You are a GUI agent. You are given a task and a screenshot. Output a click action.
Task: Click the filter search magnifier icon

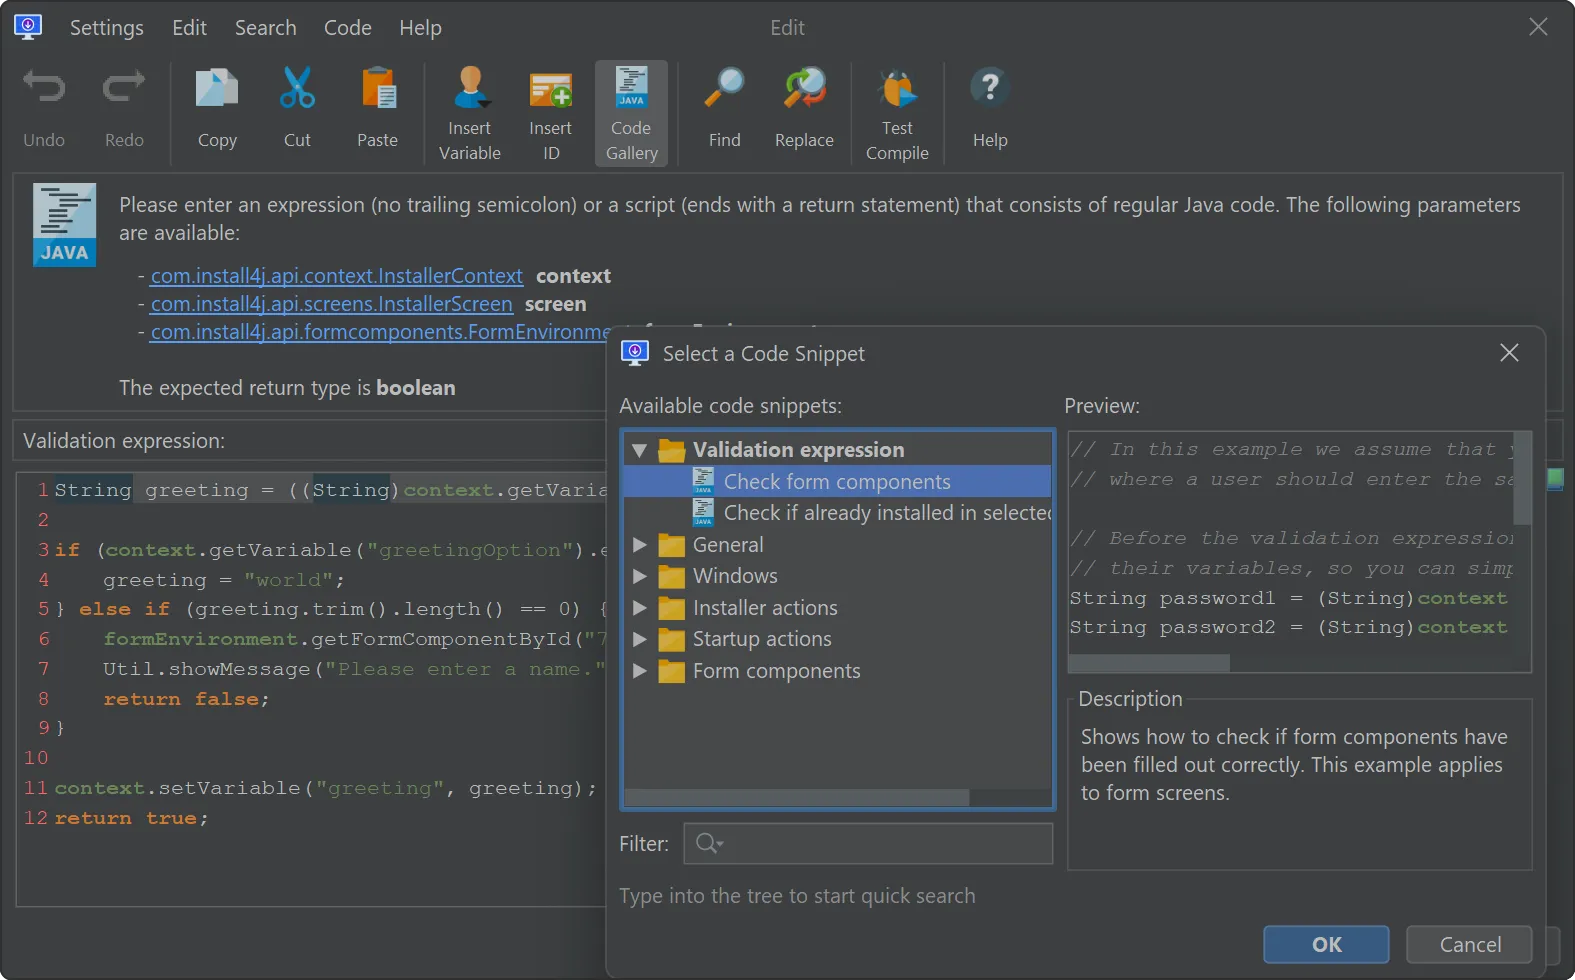[708, 843]
